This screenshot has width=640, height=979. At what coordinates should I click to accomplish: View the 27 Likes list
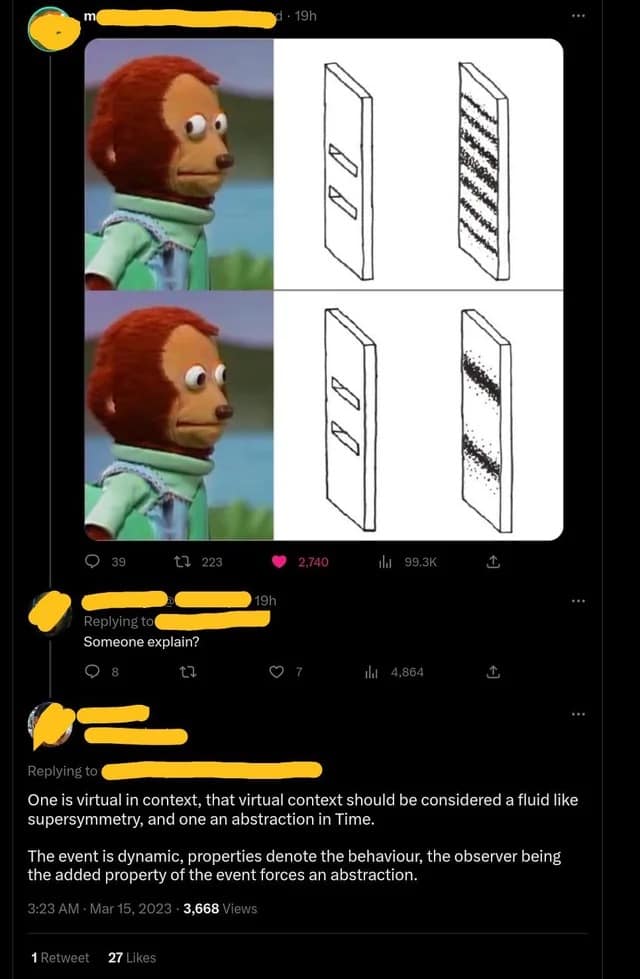coord(132,958)
